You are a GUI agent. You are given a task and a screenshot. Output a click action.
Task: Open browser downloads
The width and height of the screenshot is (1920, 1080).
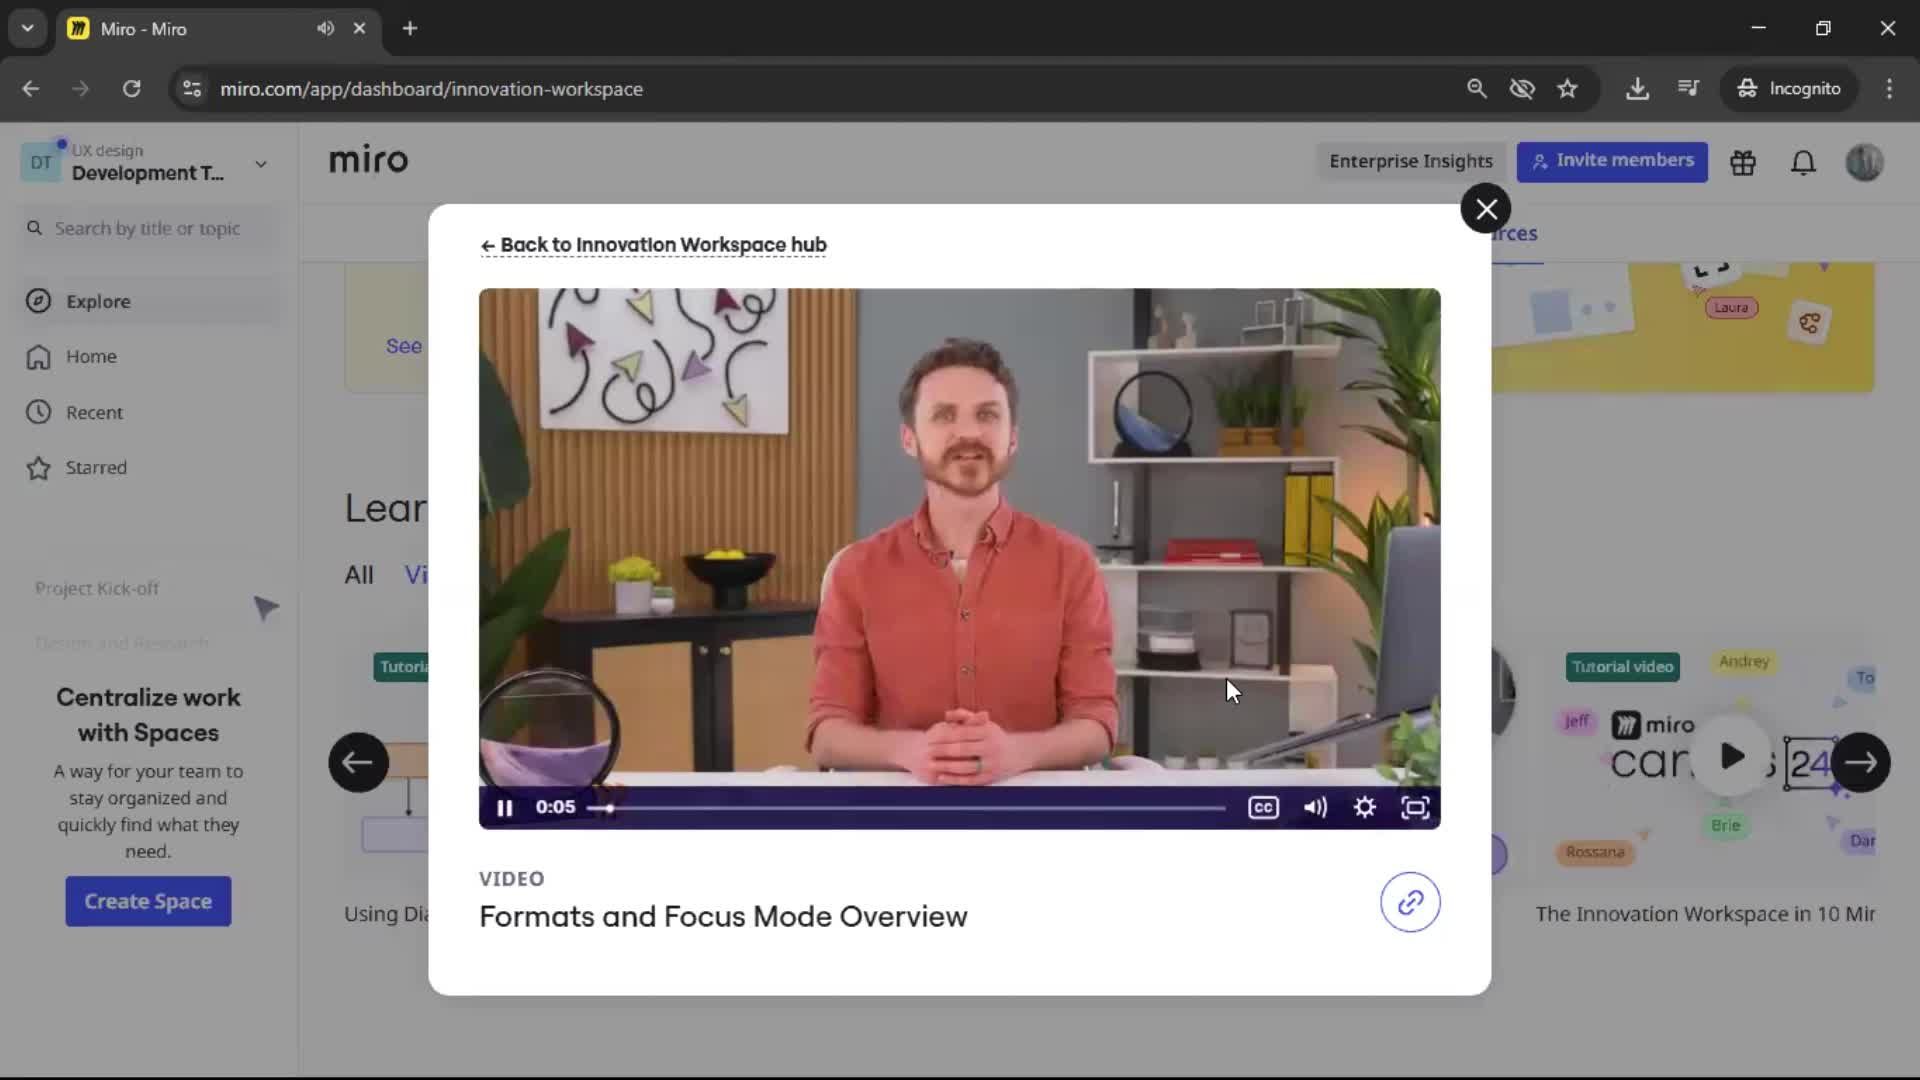(x=1637, y=89)
